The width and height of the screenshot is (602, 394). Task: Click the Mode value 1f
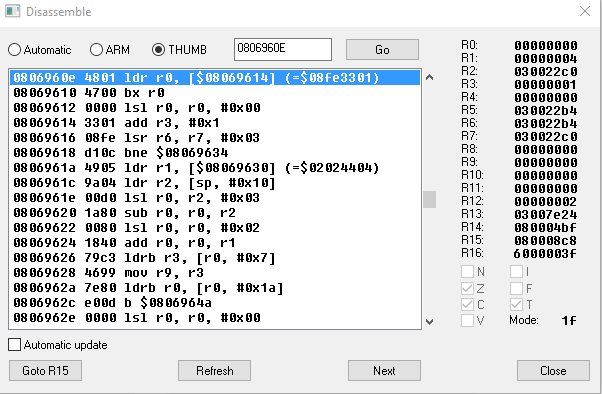click(569, 320)
